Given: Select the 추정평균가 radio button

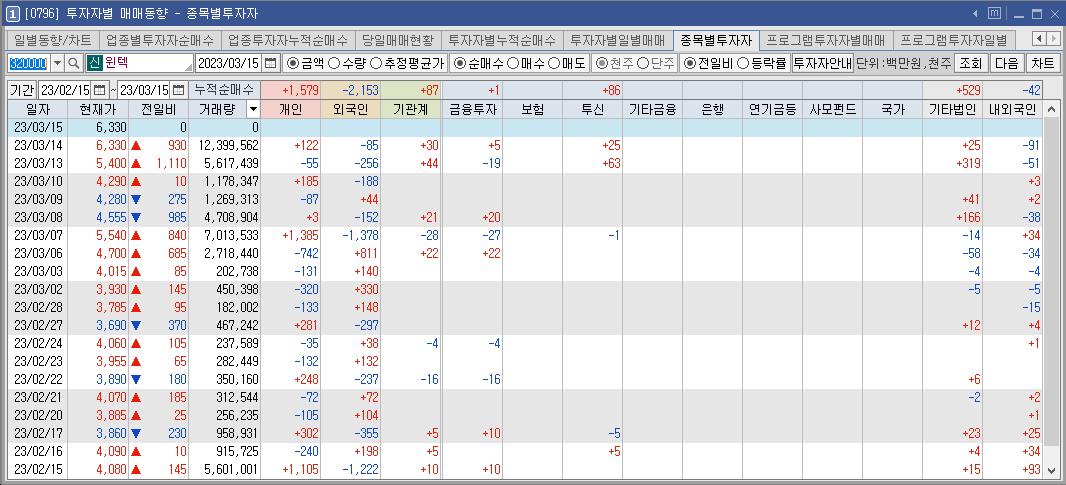Looking at the screenshot, I should [375, 63].
